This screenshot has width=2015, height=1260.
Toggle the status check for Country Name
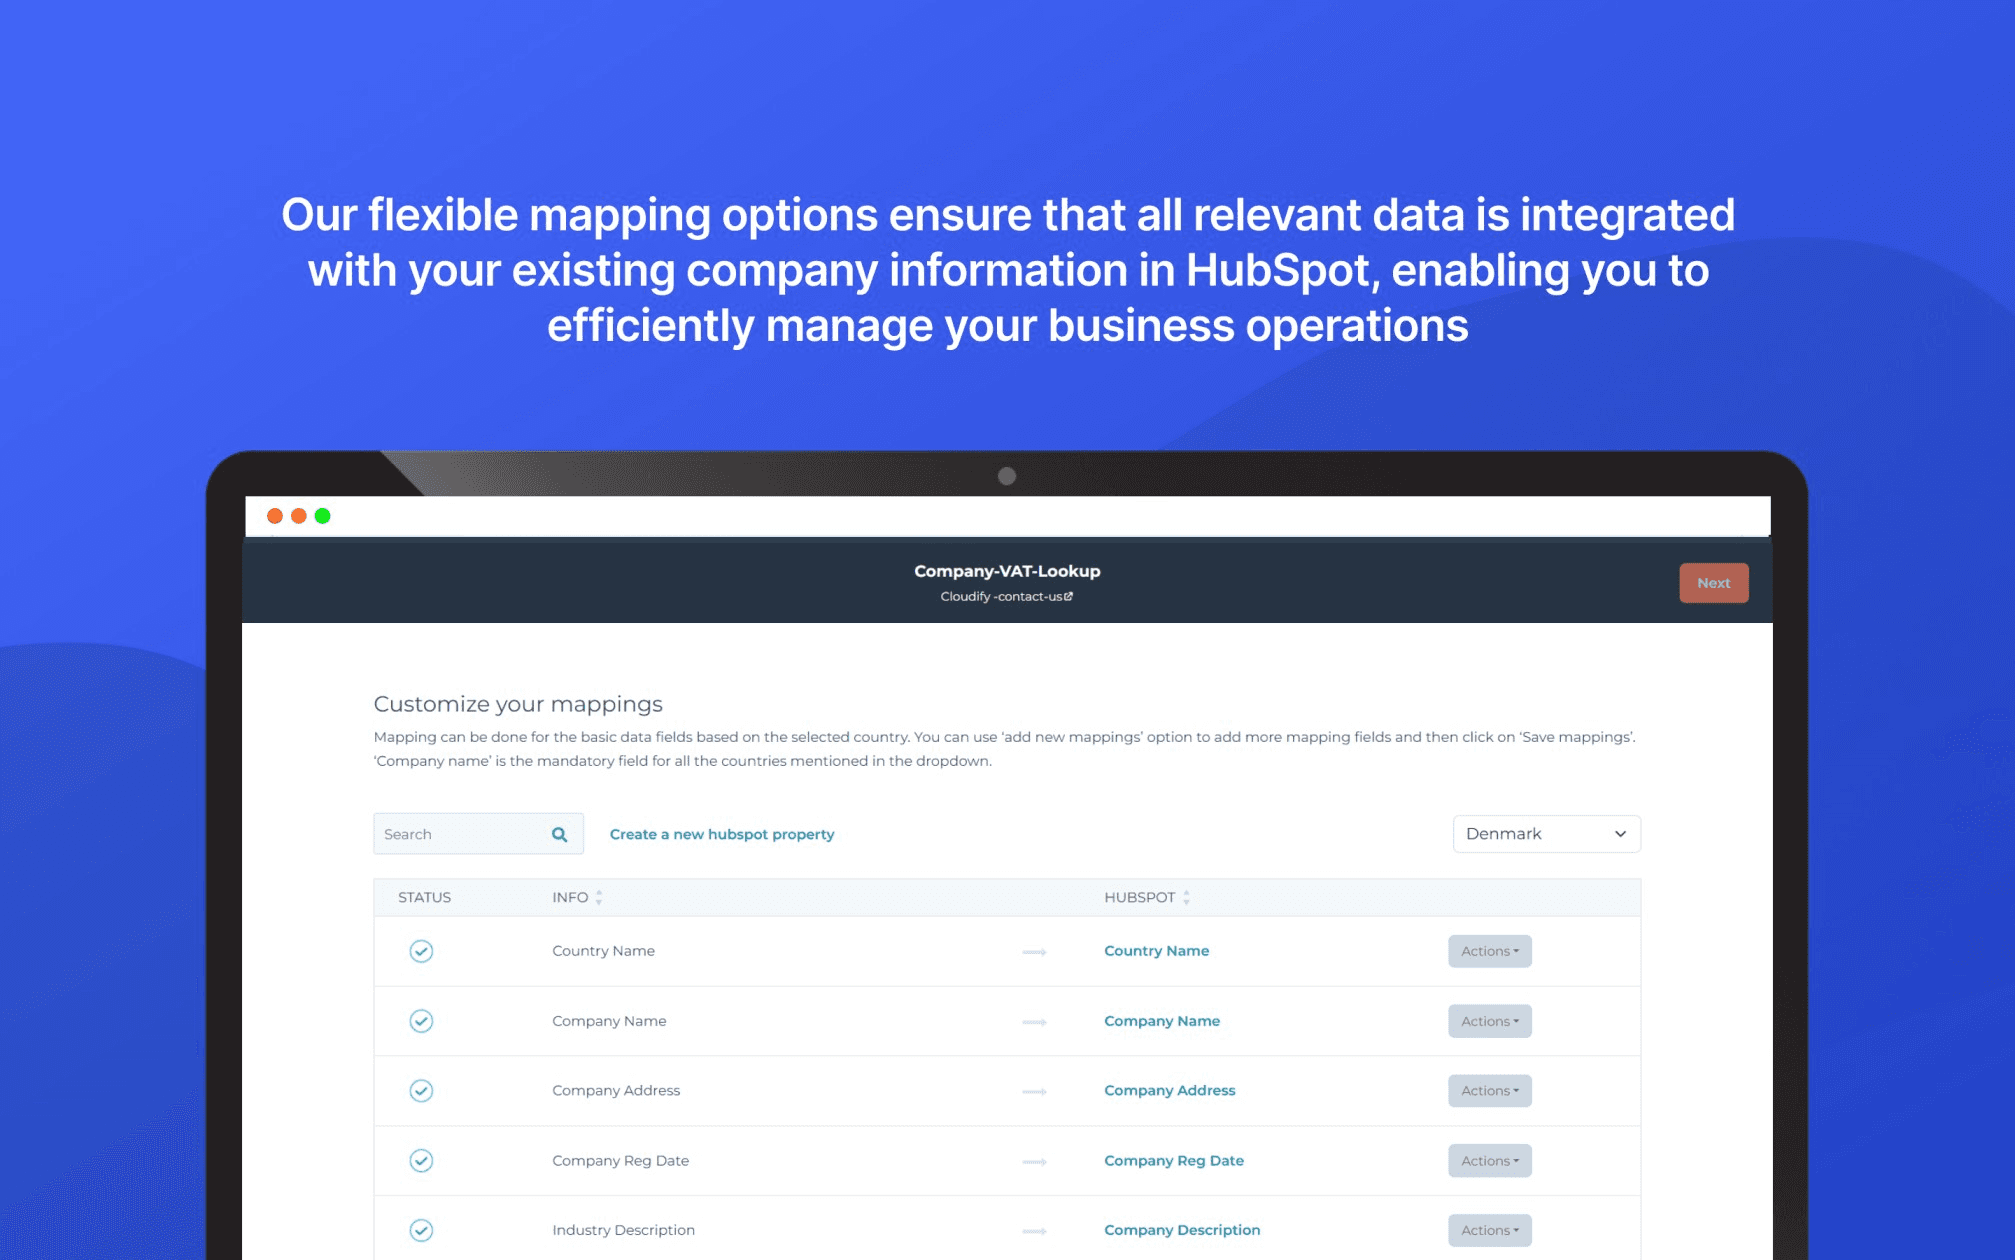(421, 951)
